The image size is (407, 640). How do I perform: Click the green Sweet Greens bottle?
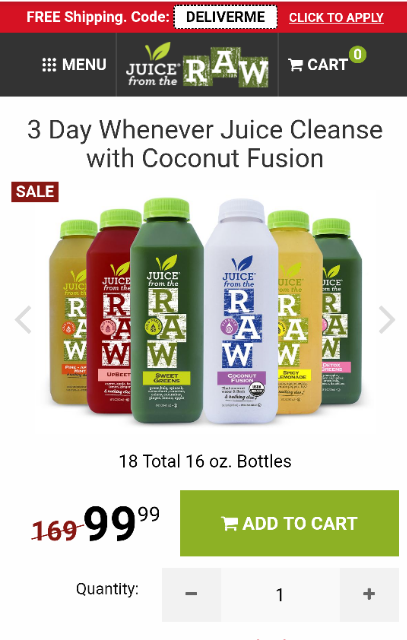167,310
